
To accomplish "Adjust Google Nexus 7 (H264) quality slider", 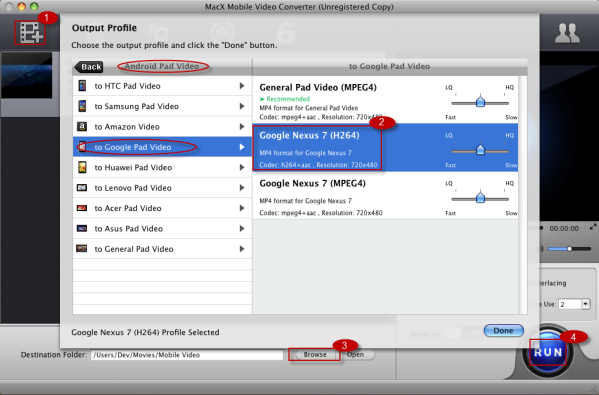I will tap(480, 150).
